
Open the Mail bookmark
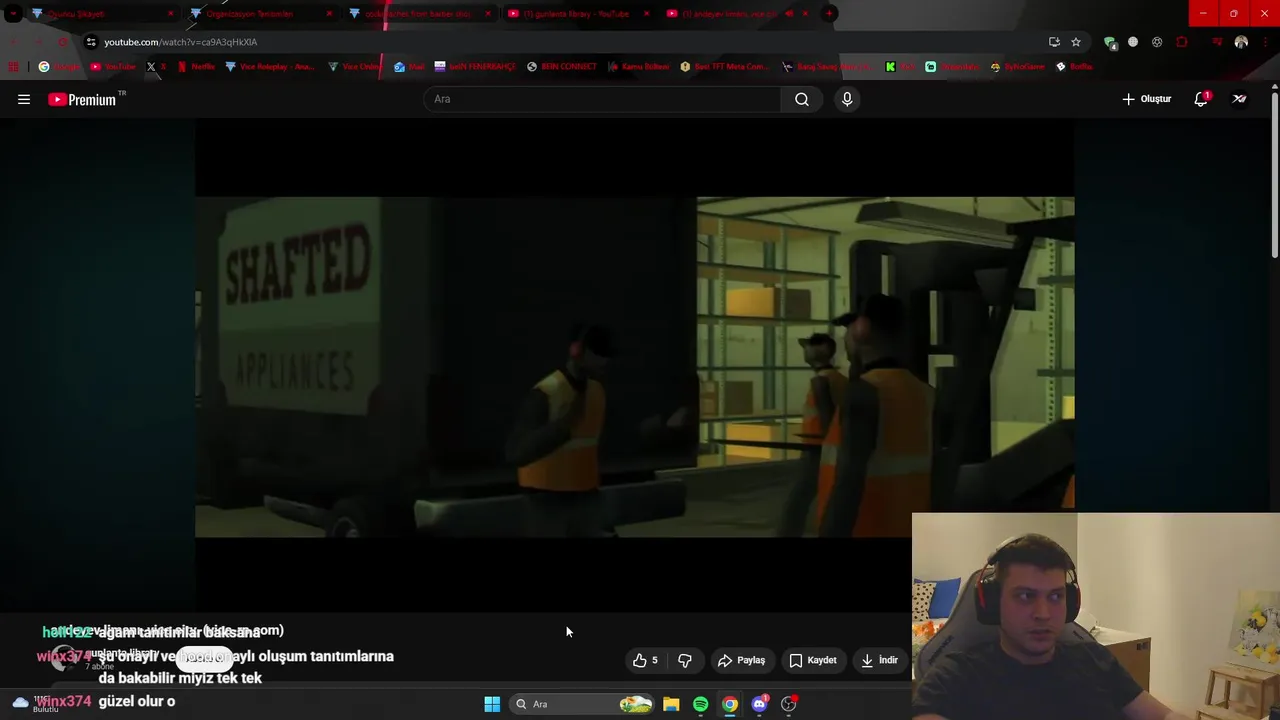pos(409,67)
